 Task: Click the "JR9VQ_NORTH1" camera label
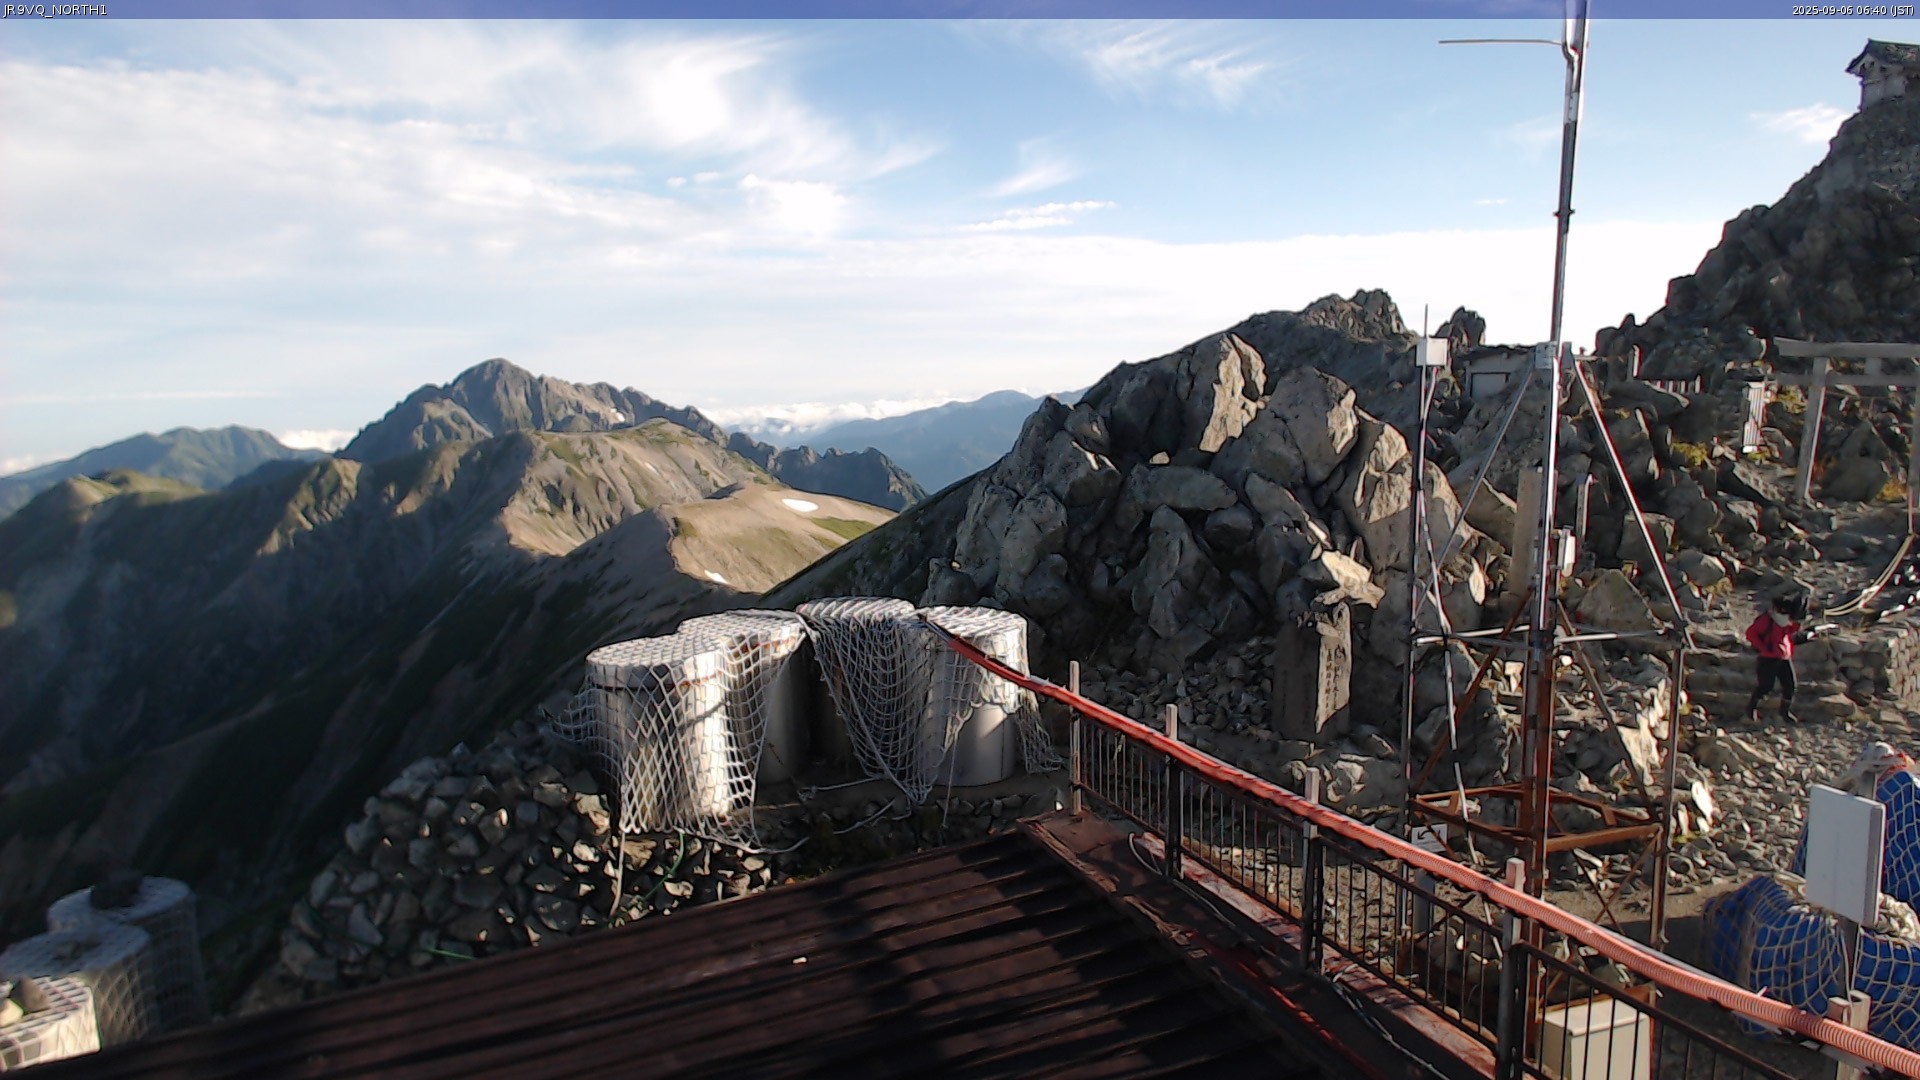point(54,10)
